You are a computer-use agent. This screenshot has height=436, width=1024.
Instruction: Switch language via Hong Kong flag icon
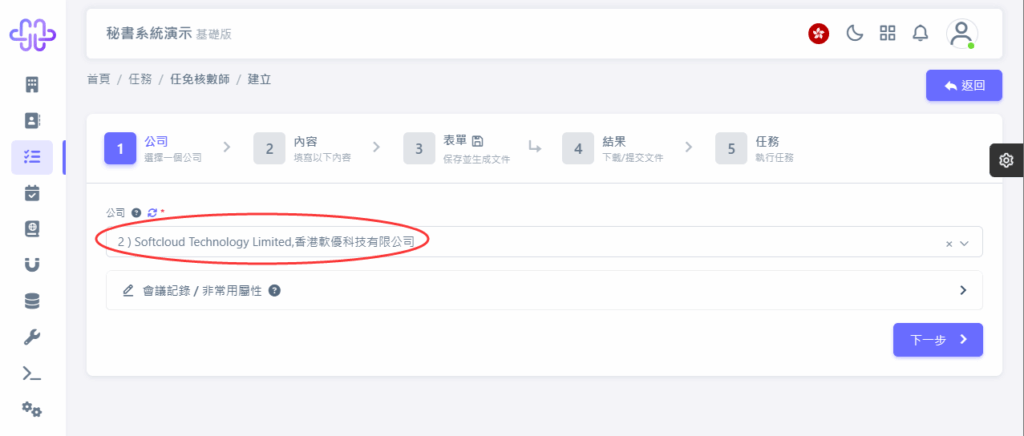[818, 33]
